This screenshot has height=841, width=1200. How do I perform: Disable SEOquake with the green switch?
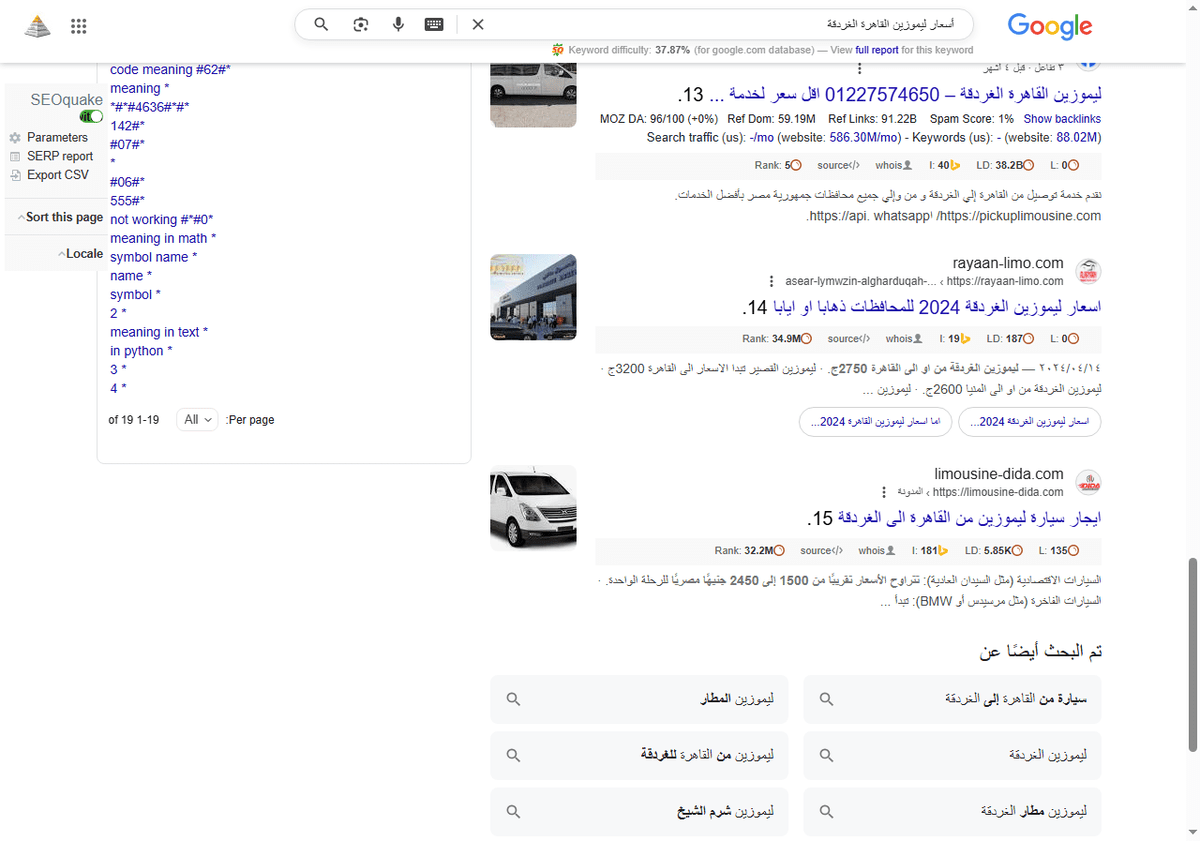(91, 116)
